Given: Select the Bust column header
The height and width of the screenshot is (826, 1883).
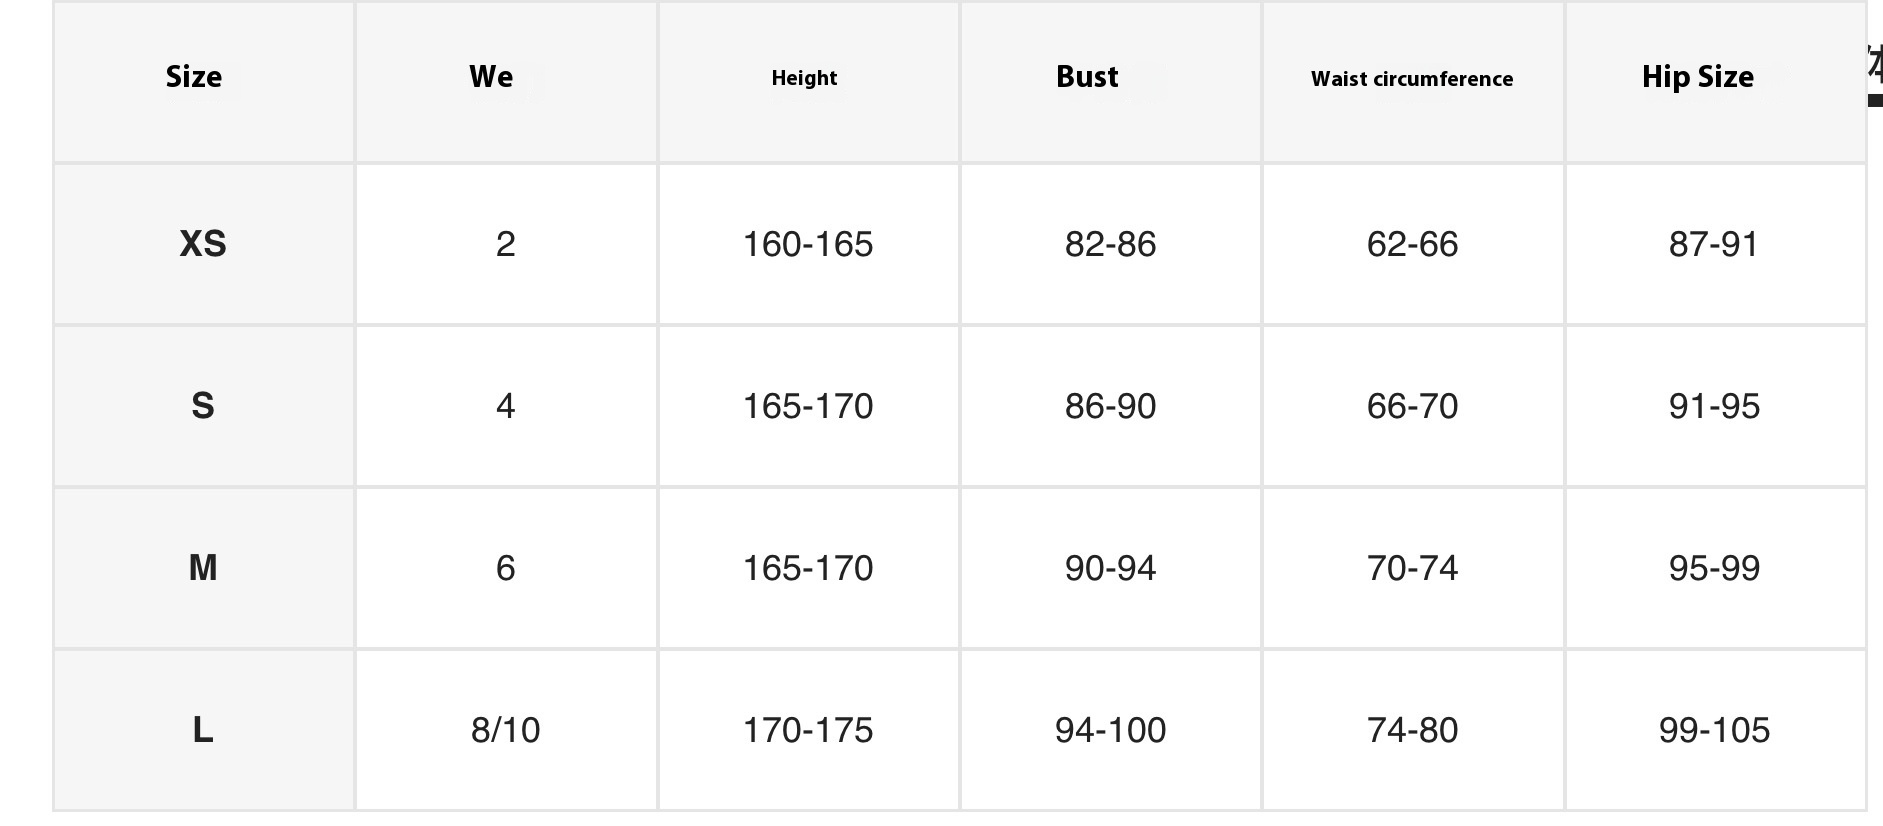Looking at the screenshot, I should tap(1087, 77).
